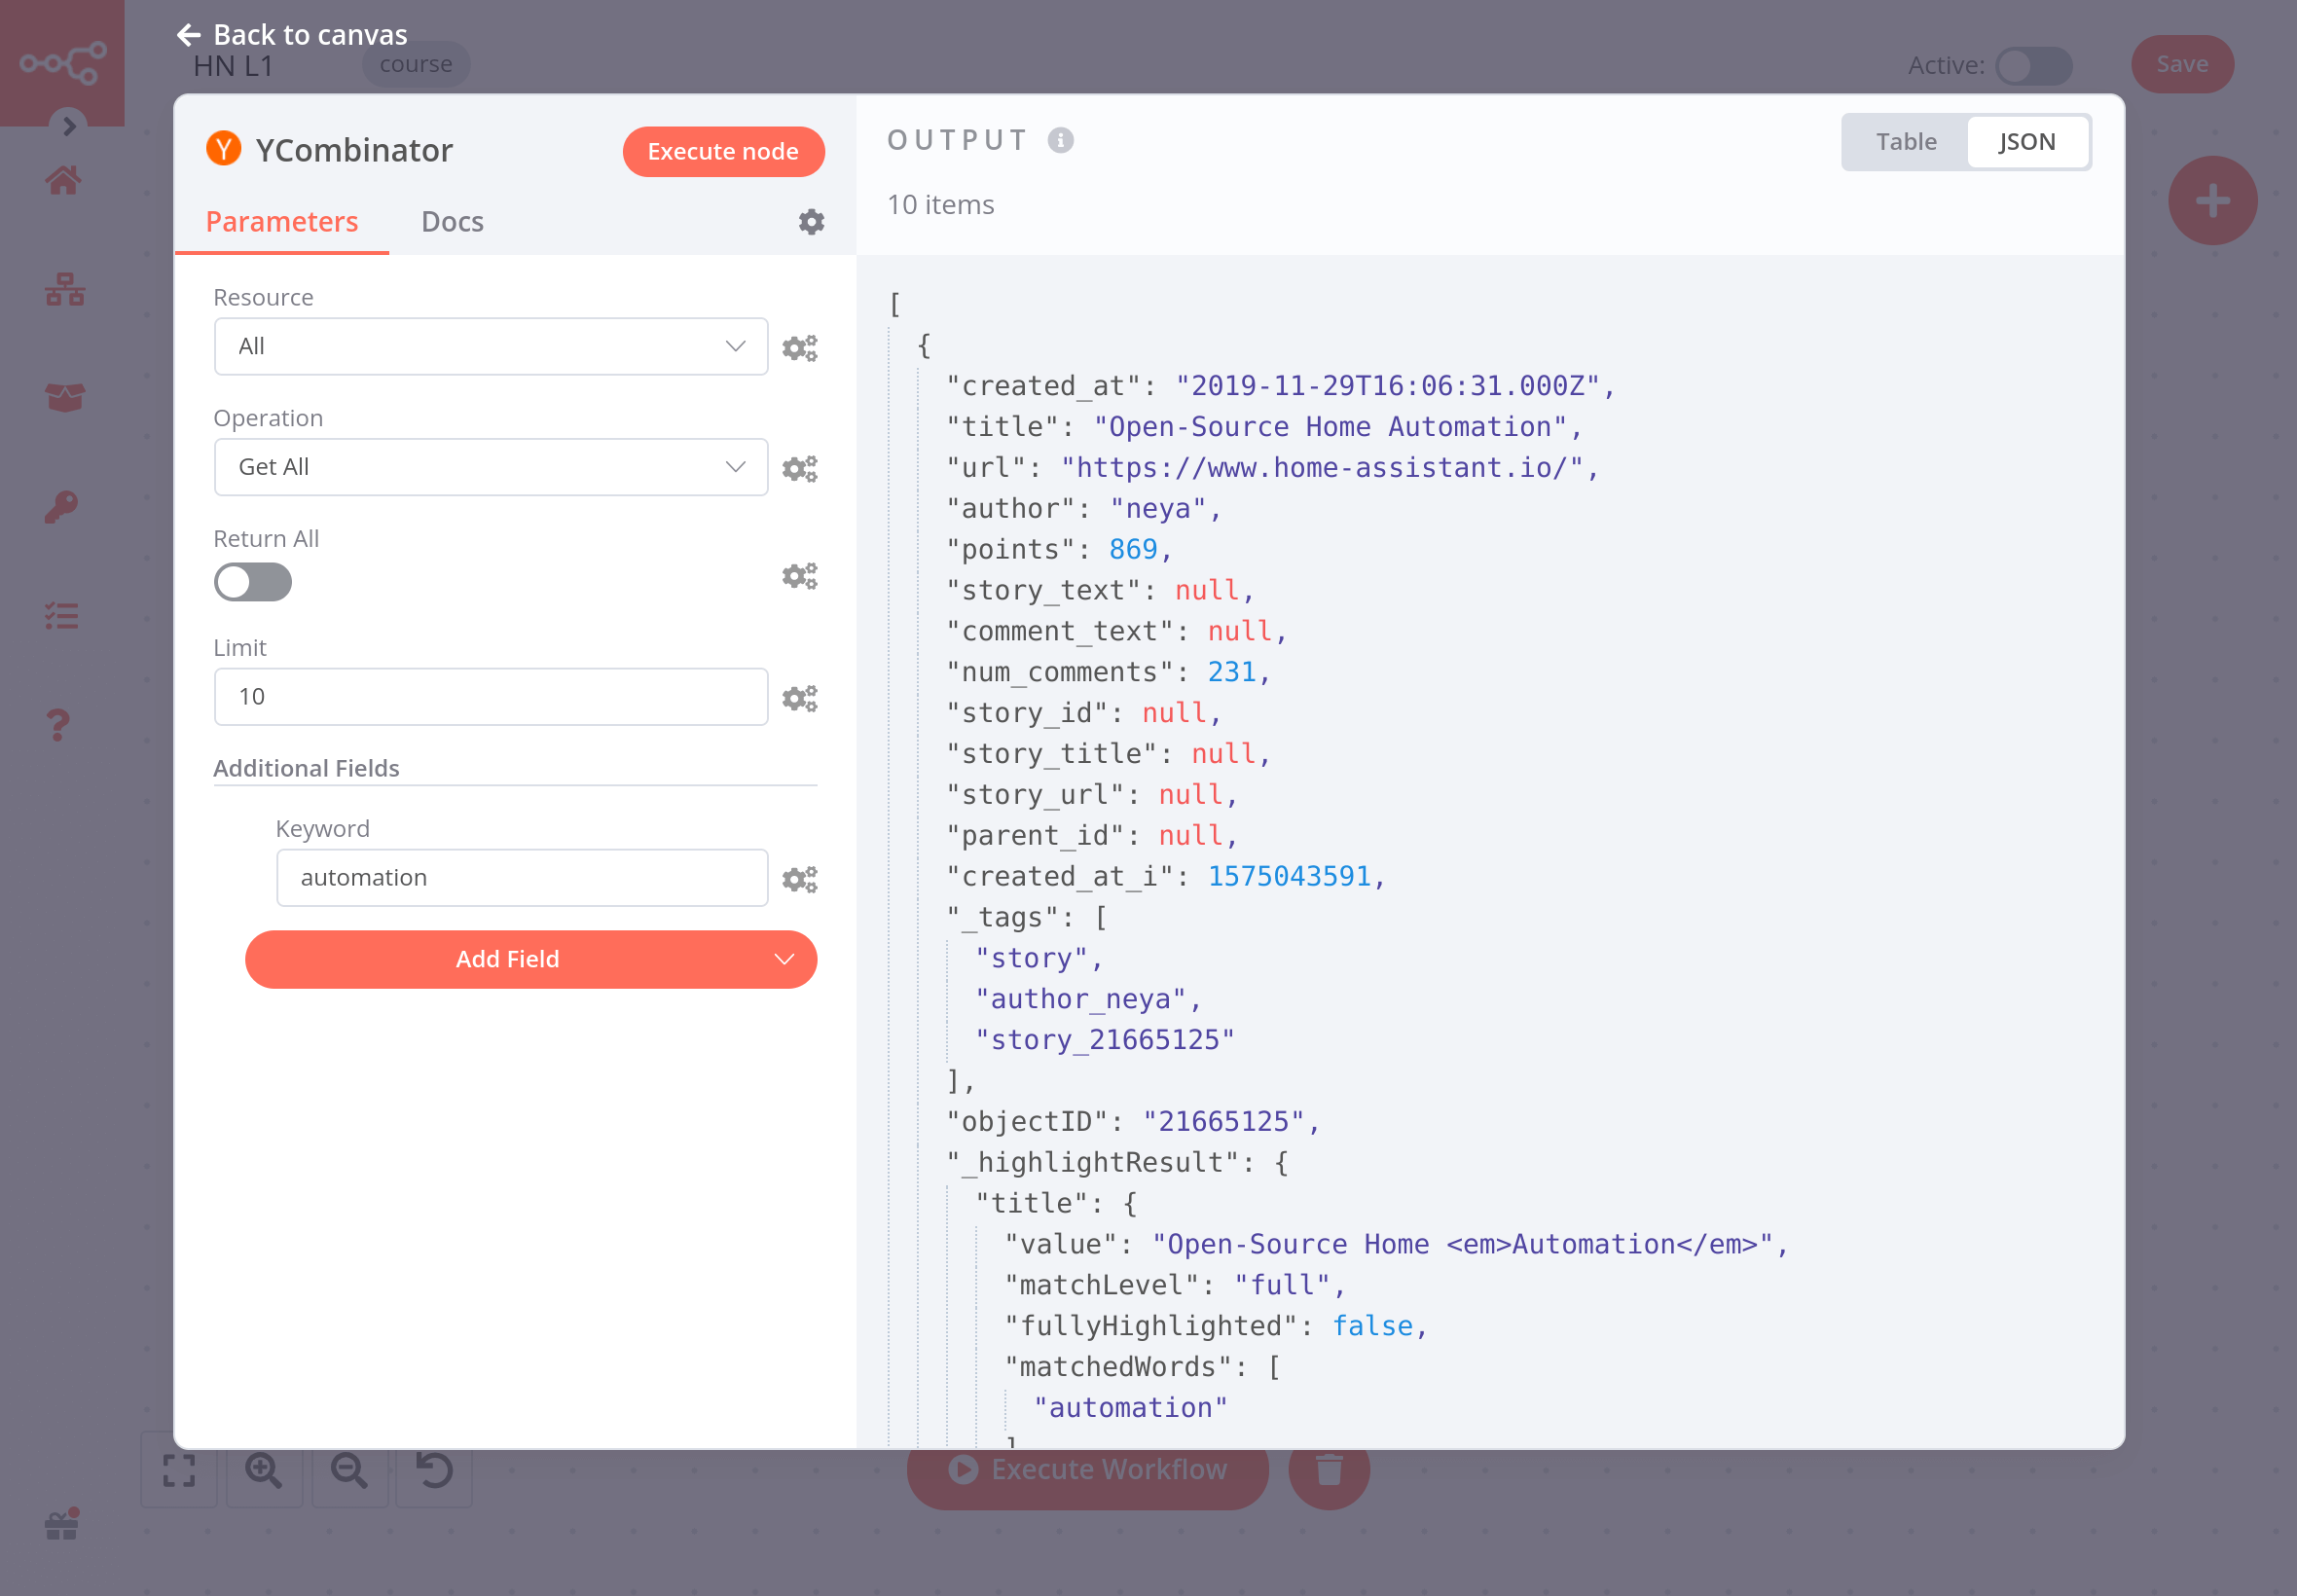Image resolution: width=2297 pixels, height=1596 pixels.
Task: Open Workflows from the sidebar
Action: [x=62, y=290]
